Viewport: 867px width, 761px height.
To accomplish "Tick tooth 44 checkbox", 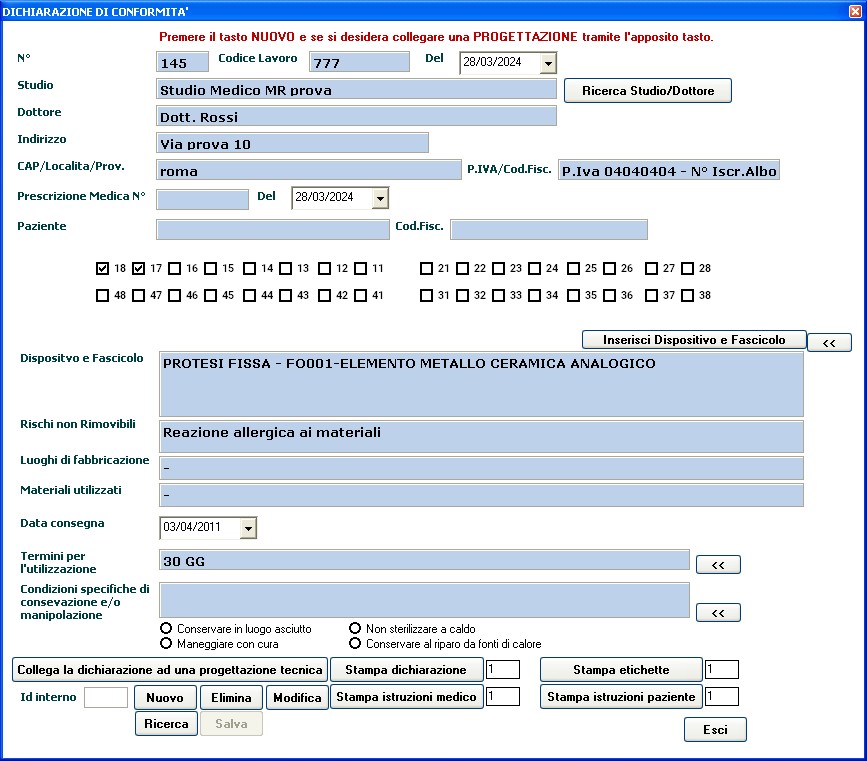I will pos(249,295).
